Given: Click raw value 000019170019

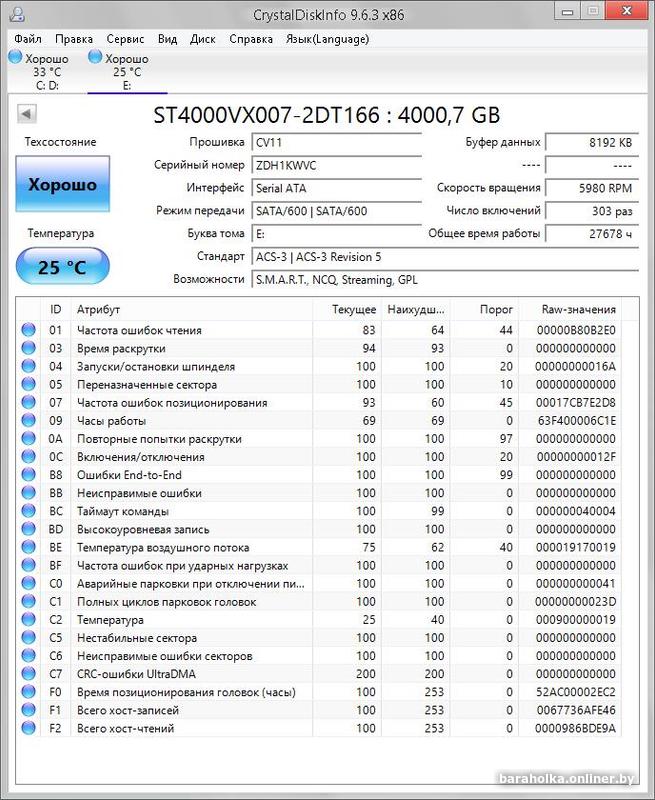Looking at the screenshot, I should click(x=576, y=547).
